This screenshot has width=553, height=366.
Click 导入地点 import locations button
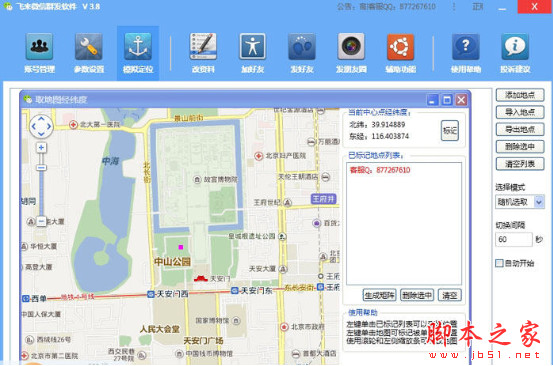click(520, 112)
